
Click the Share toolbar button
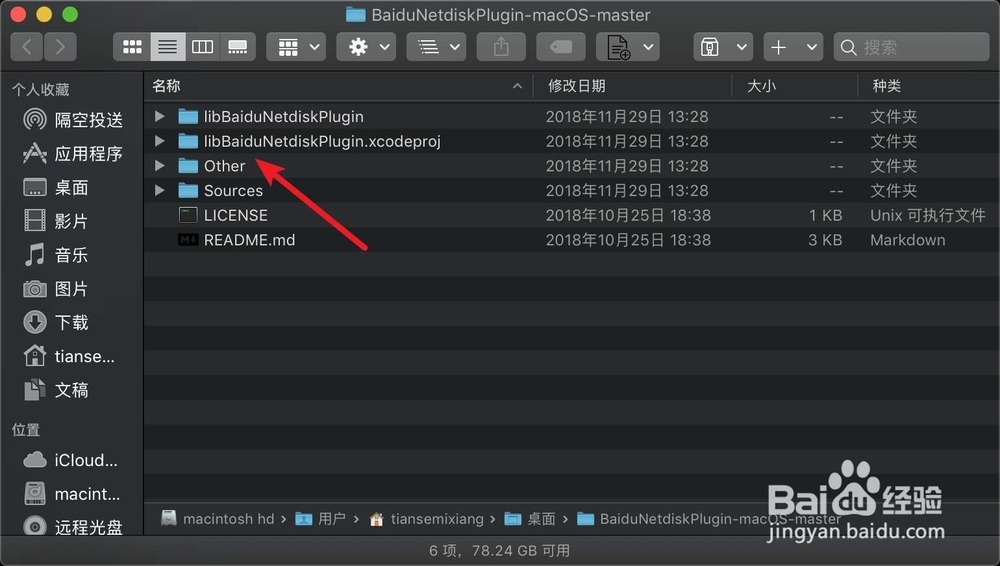(x=501, y=47)
